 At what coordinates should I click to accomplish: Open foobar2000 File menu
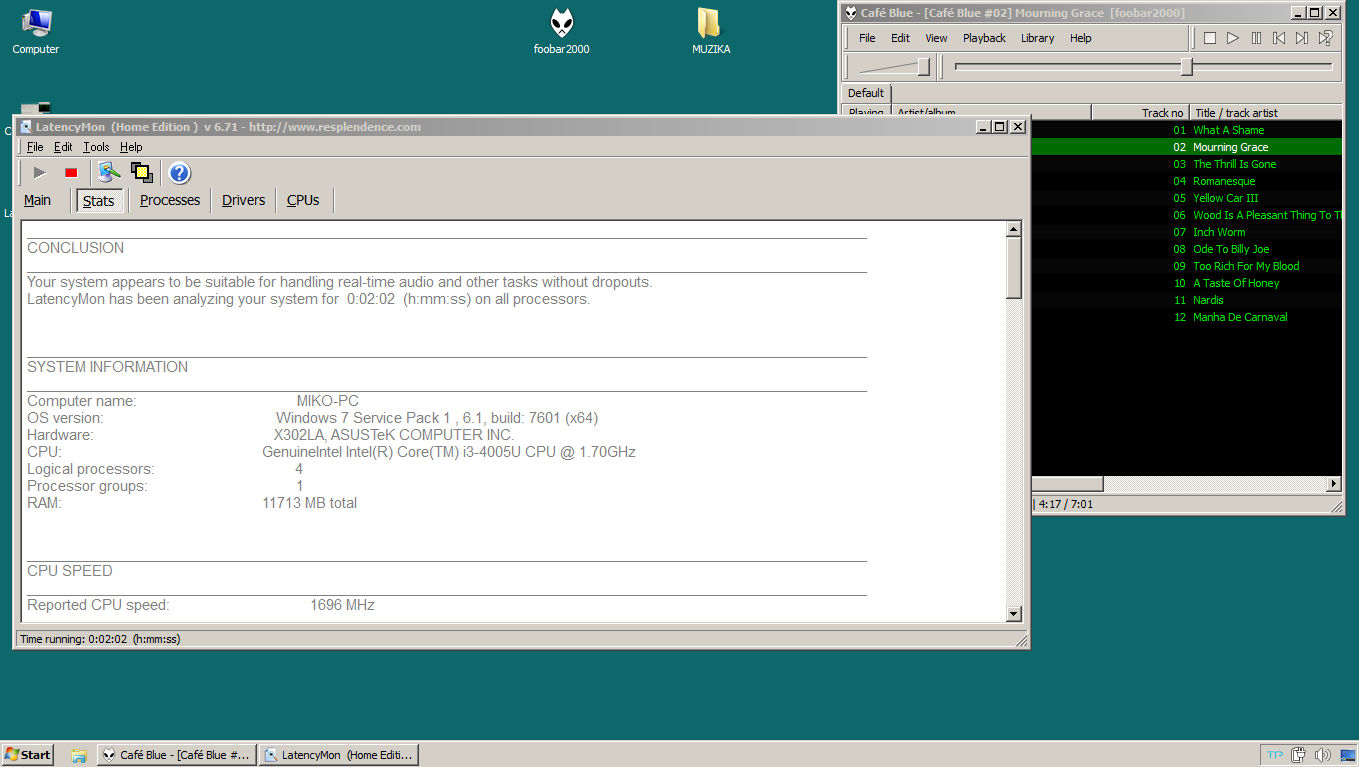(x=867, y=38)
